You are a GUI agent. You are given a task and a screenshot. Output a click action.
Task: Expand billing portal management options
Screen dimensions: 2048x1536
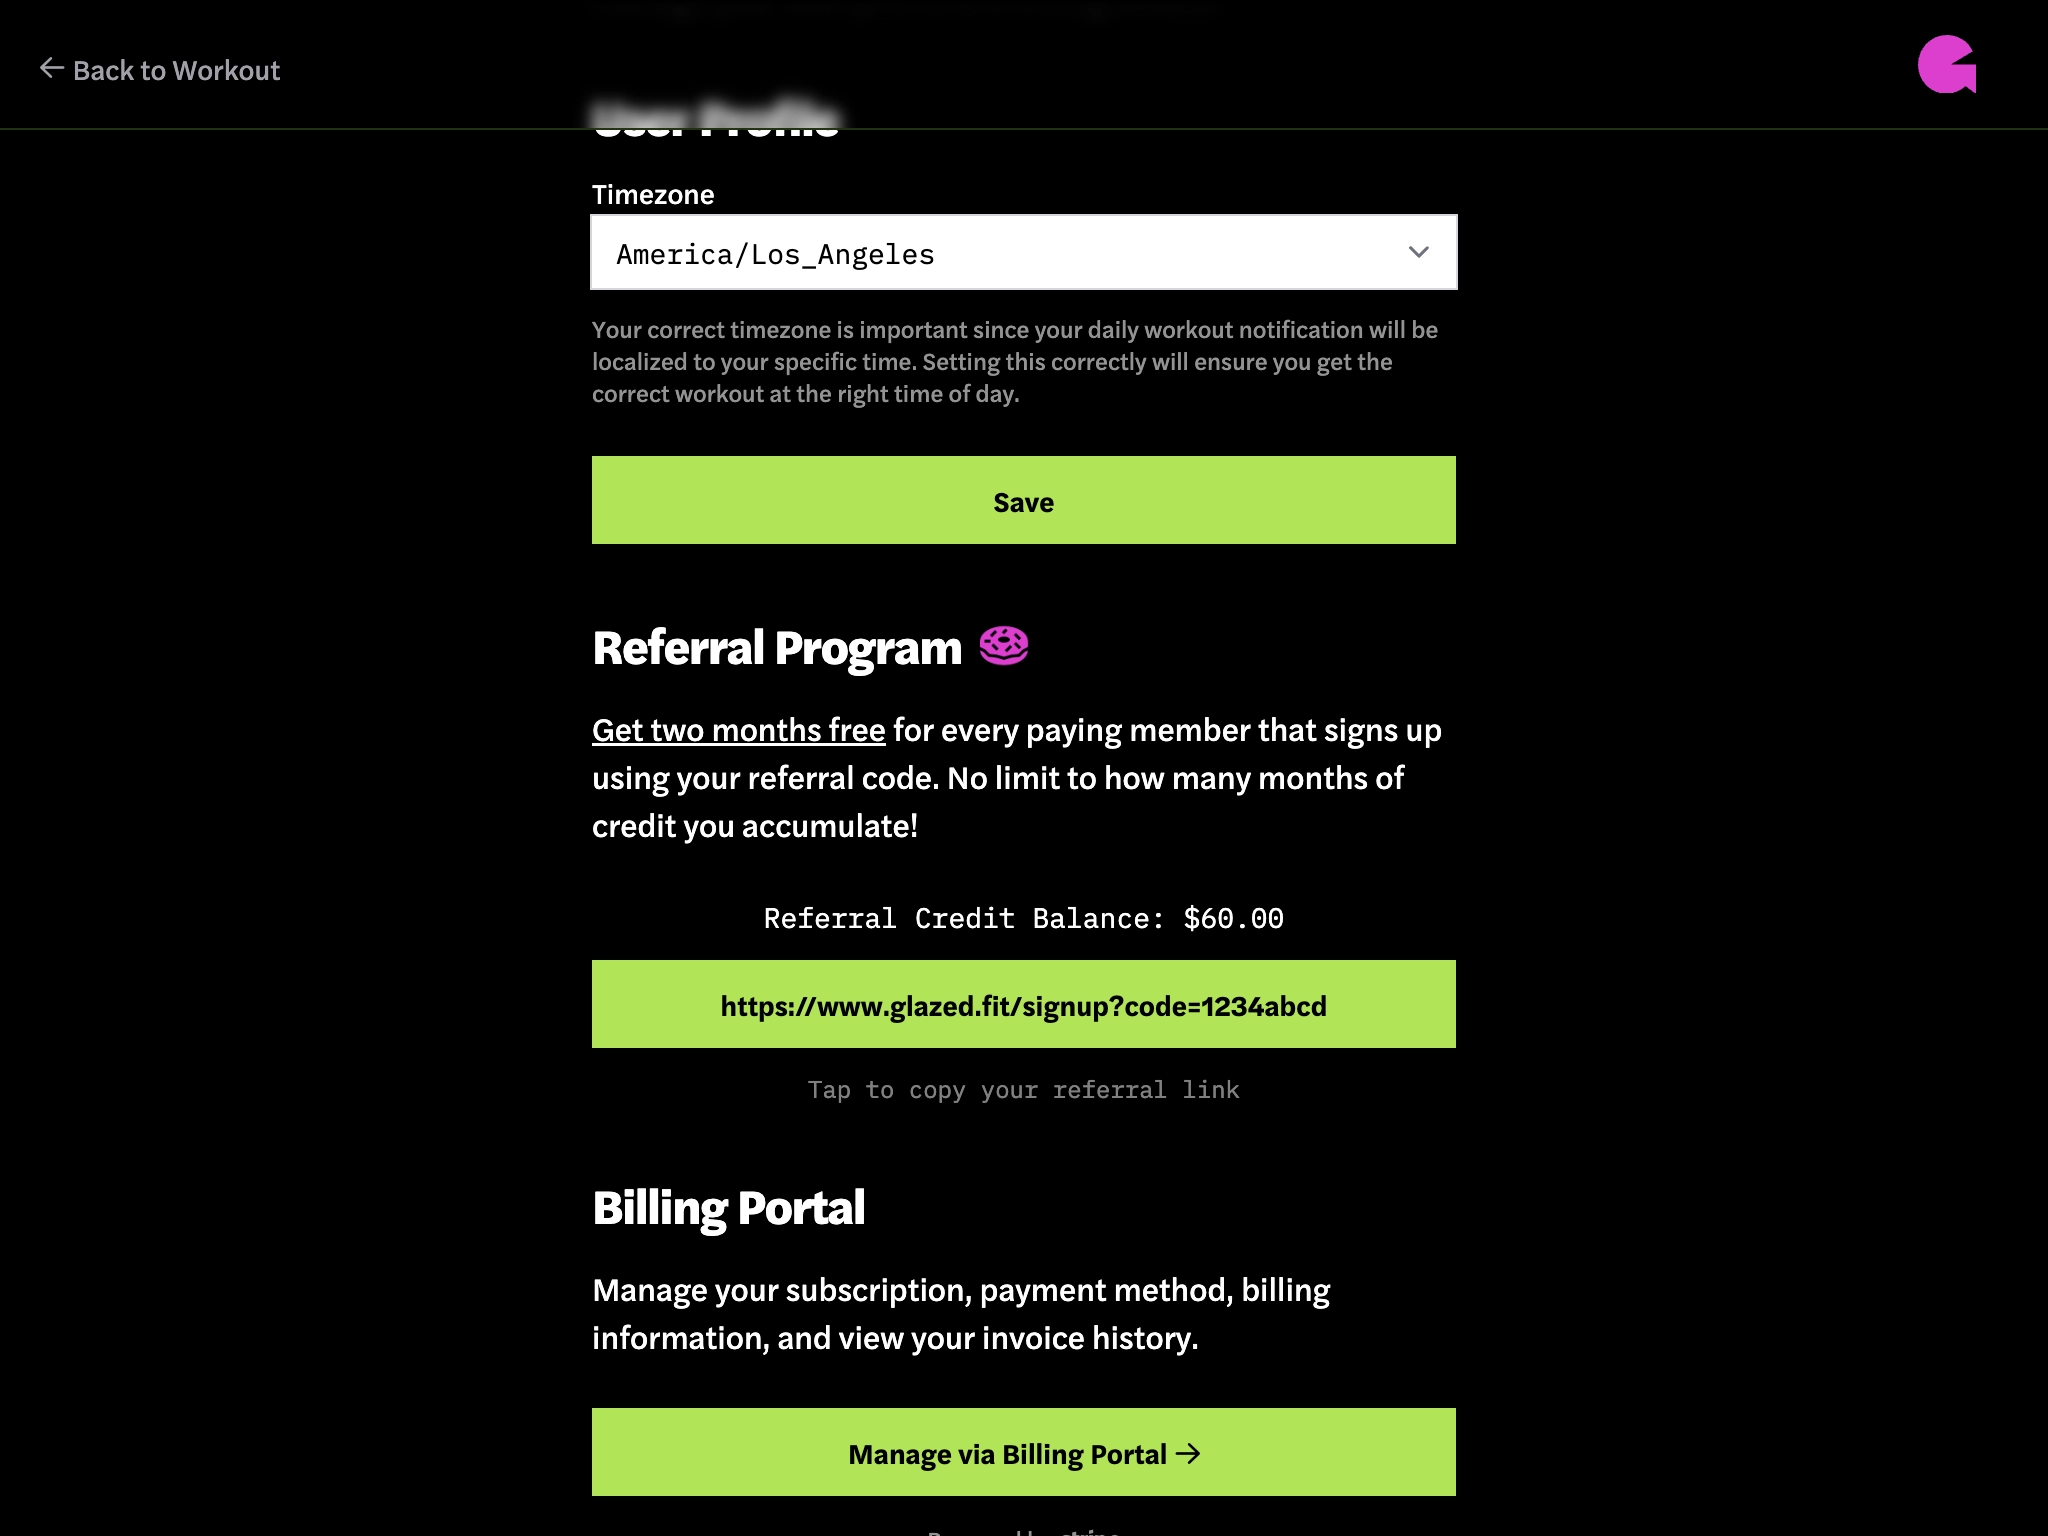coord(1024,1452)
